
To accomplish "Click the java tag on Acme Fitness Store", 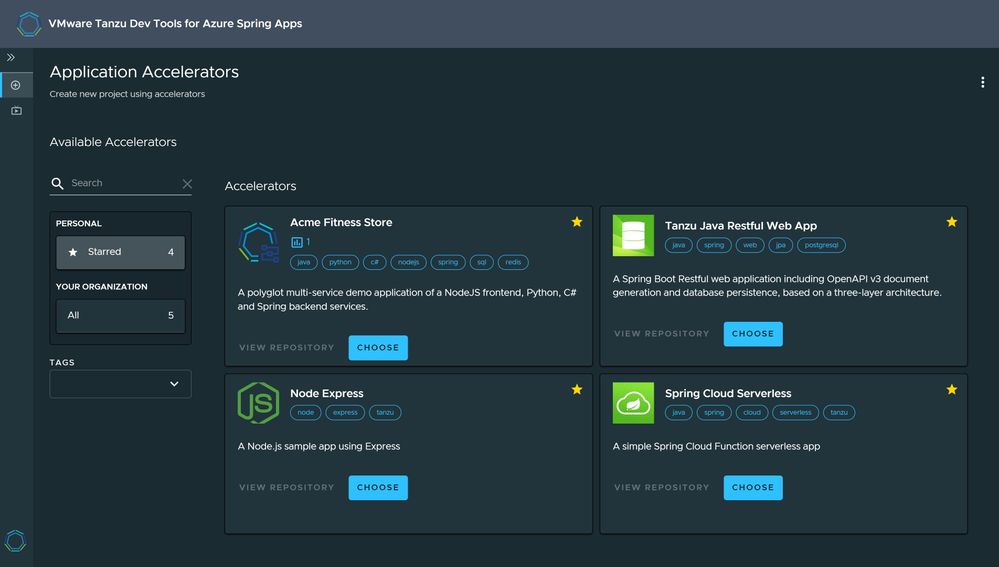I will point(304,262).
